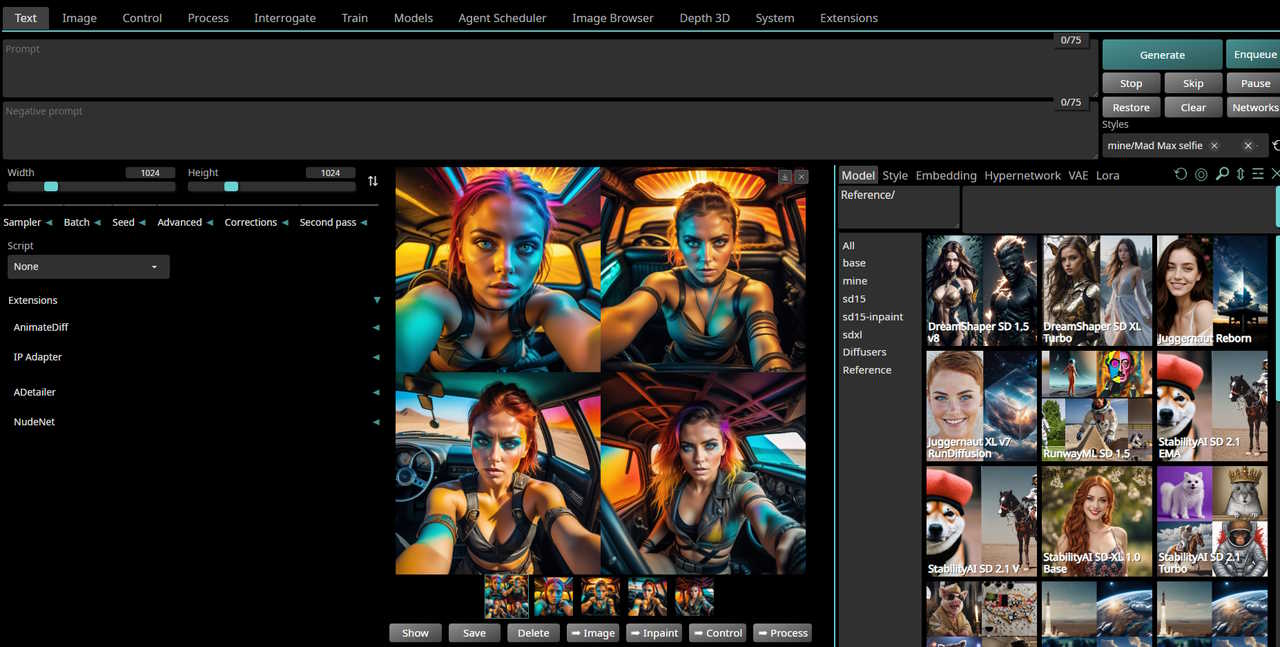The image size is (1280, 647).
Task: Click the magnifier search icon in networks panel
Action: [1222, 174]
